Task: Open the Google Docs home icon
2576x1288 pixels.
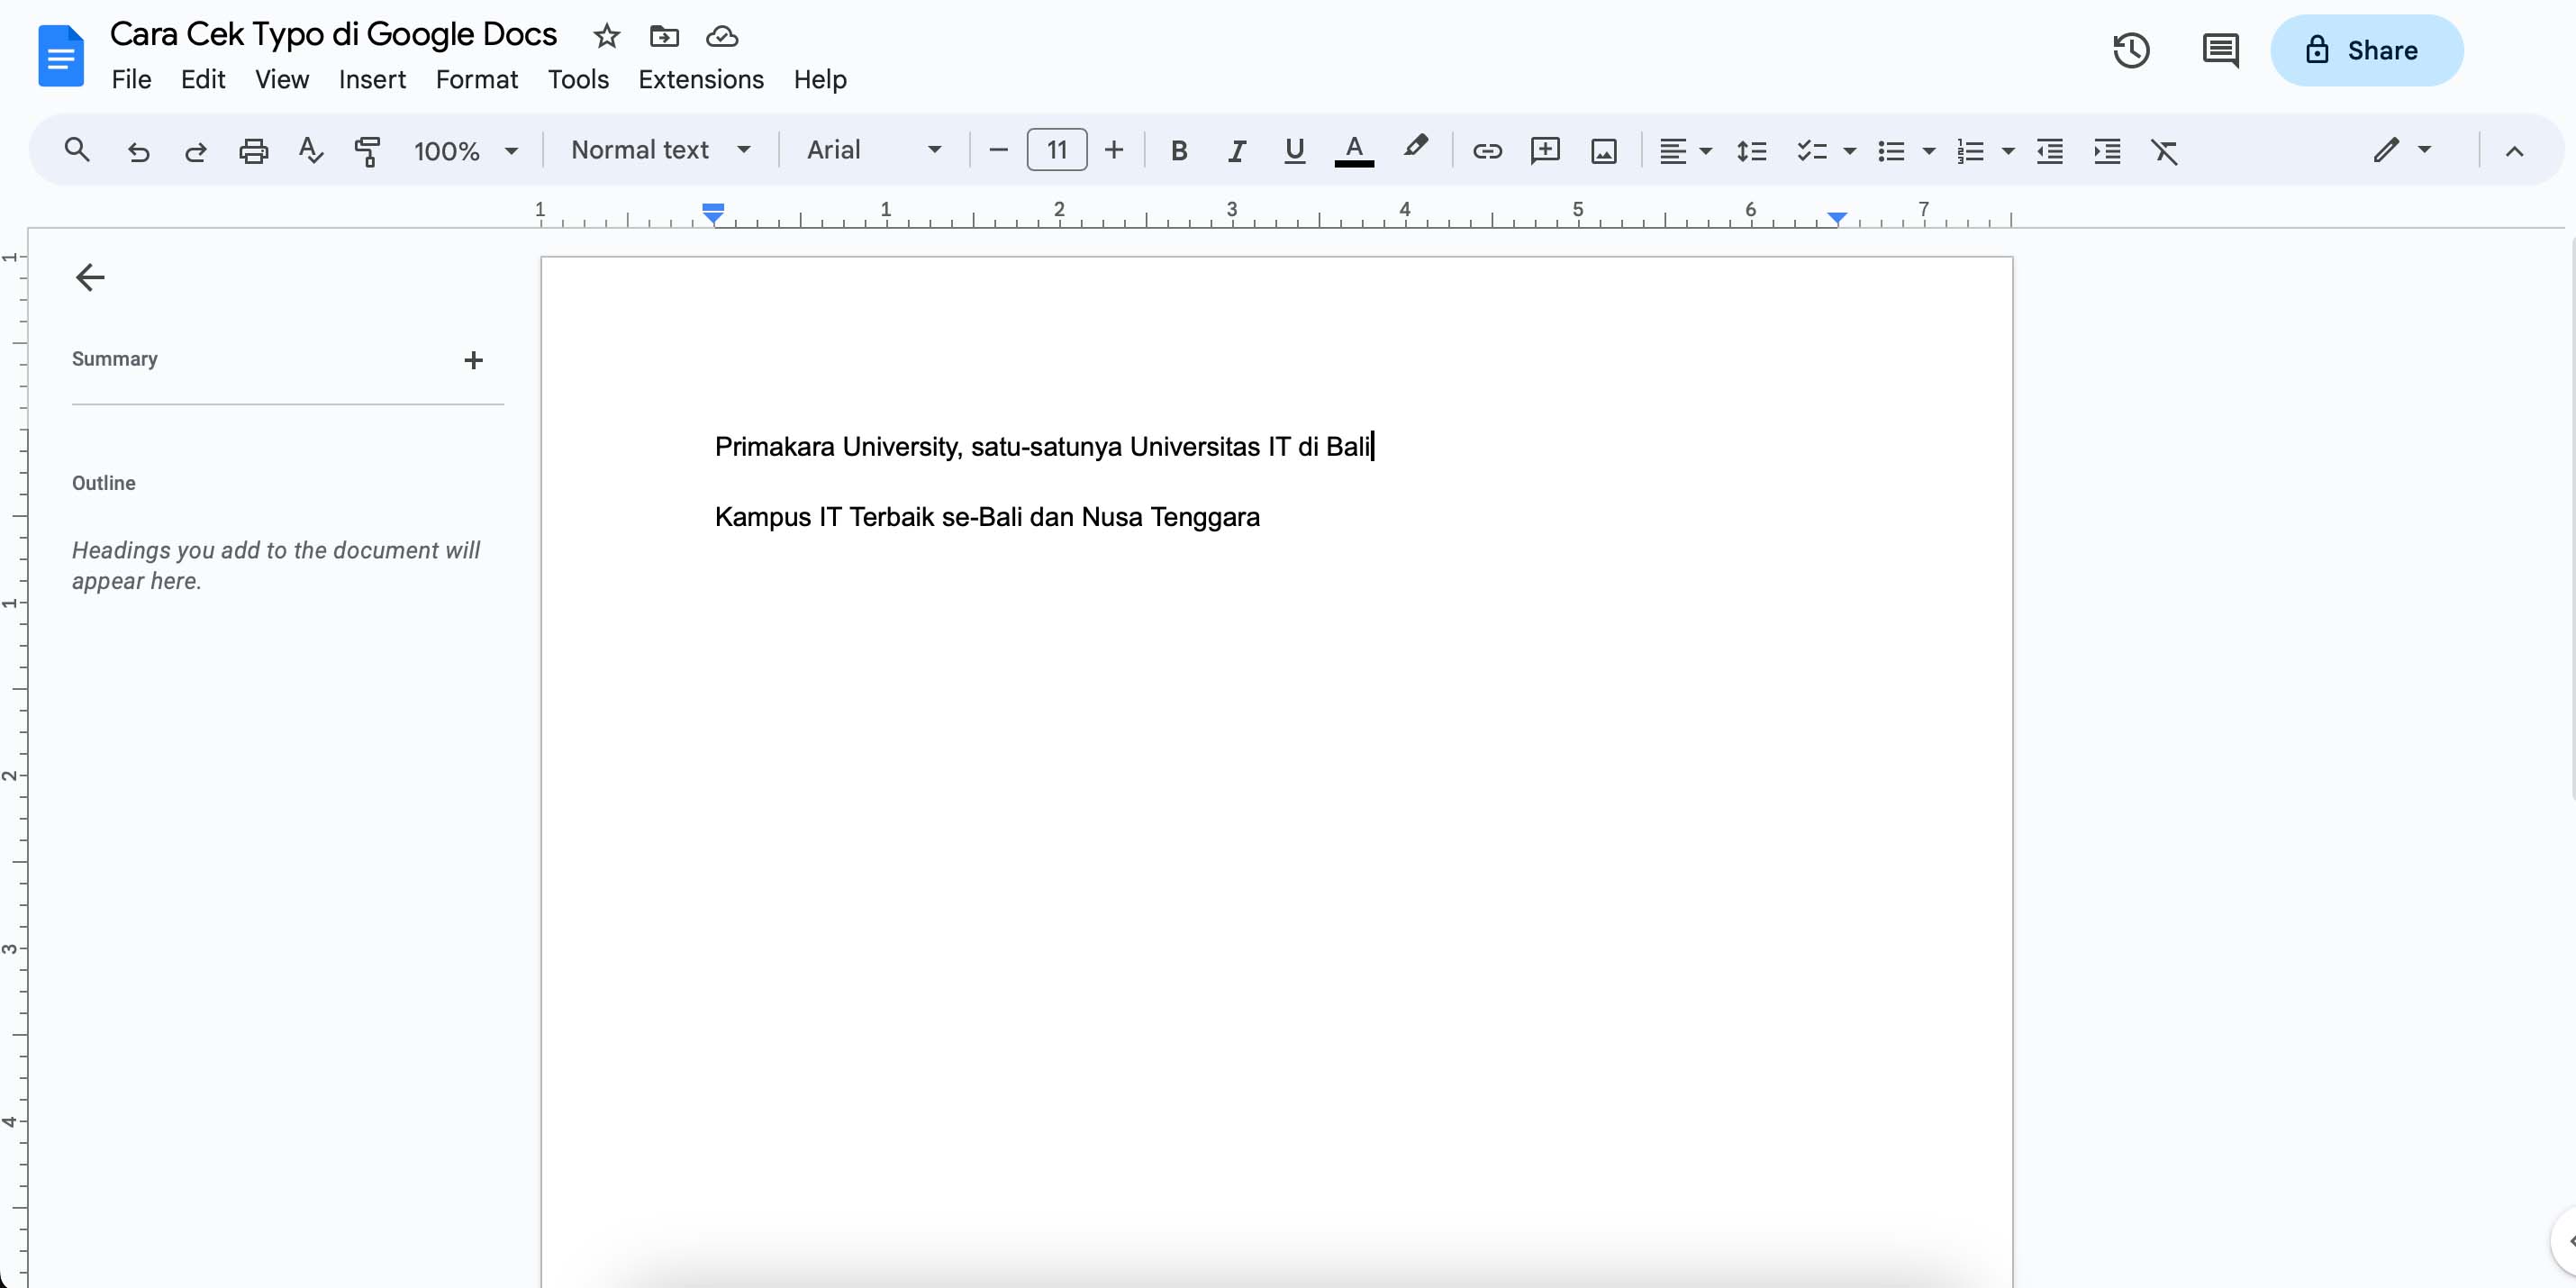Action: tap(60, 56)
